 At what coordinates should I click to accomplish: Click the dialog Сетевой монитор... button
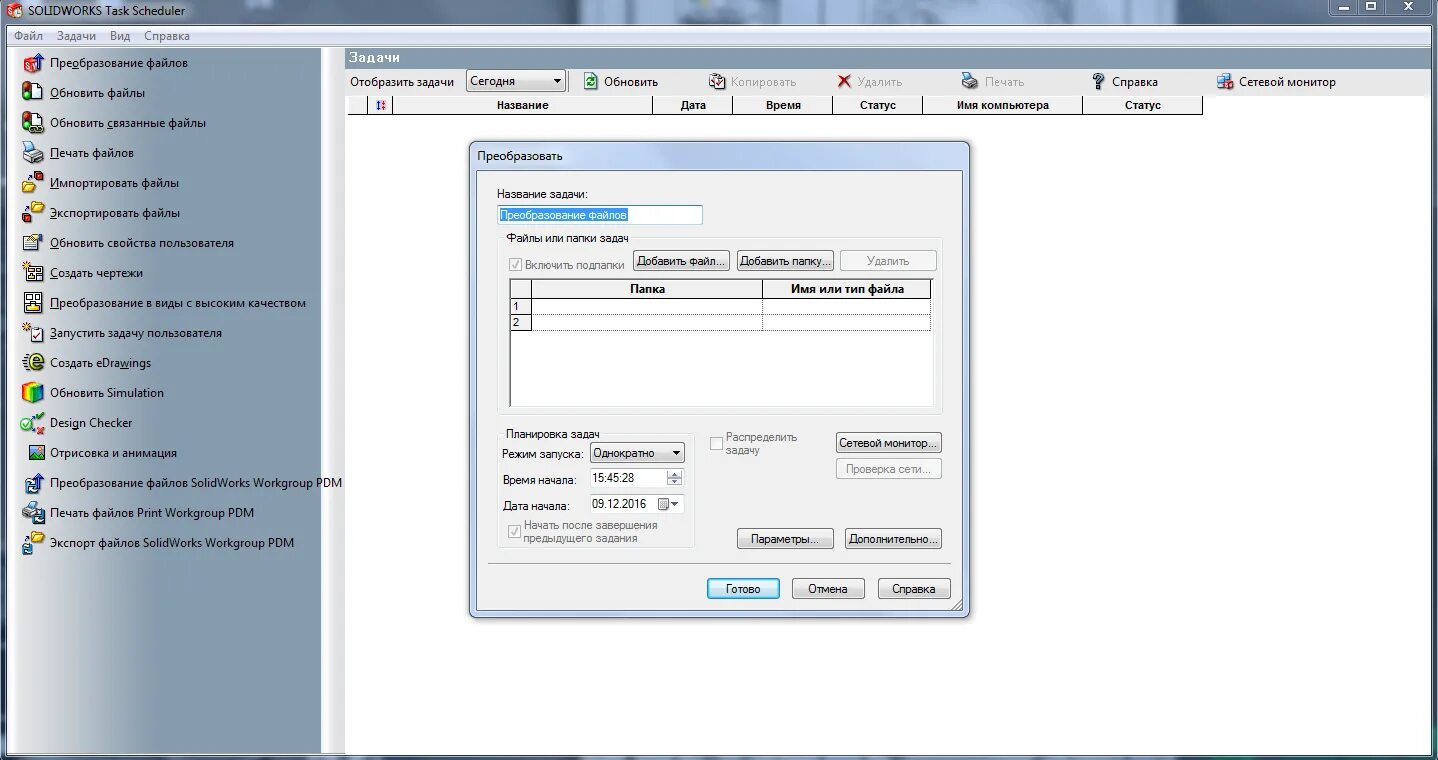889,443
